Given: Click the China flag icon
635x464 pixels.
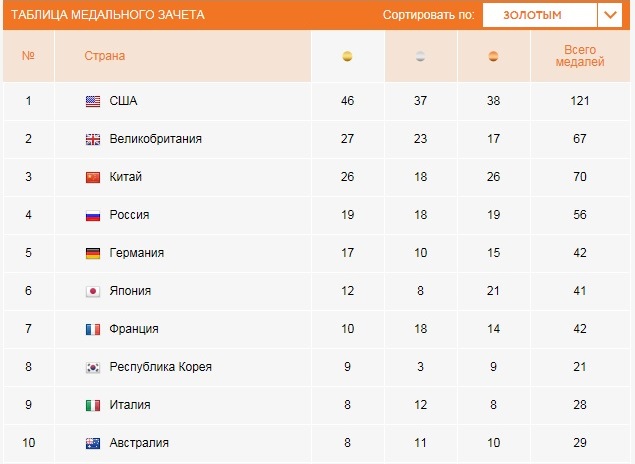Looking at the screenshot, I should pyautogui.click(x=93, y=177).
